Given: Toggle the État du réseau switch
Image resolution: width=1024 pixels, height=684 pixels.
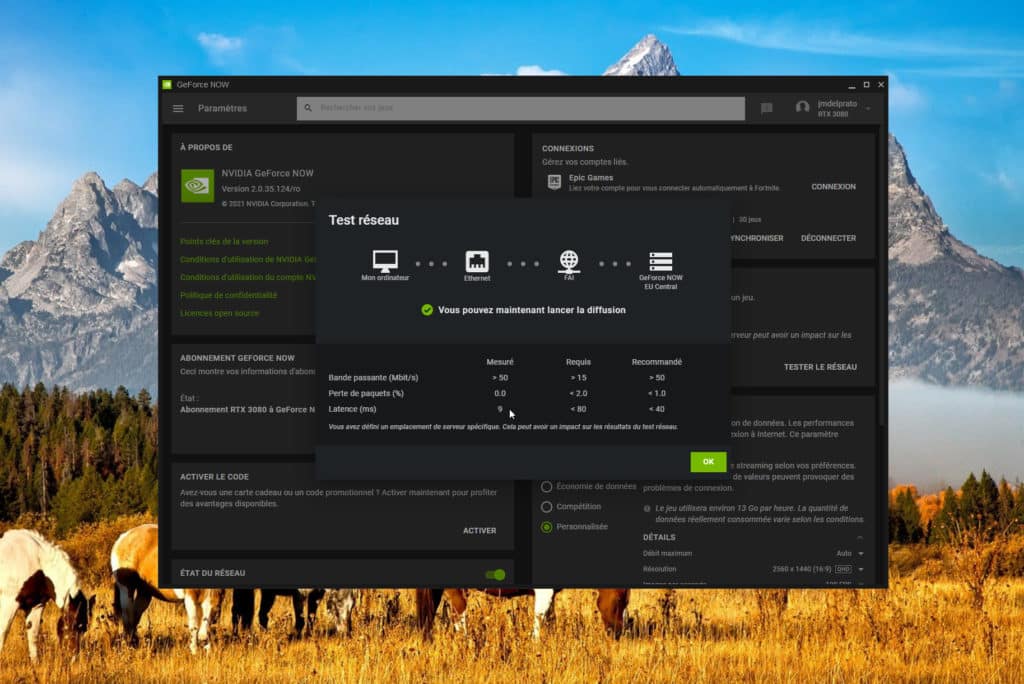Looking at the screenshot, I should pos(495,575).
